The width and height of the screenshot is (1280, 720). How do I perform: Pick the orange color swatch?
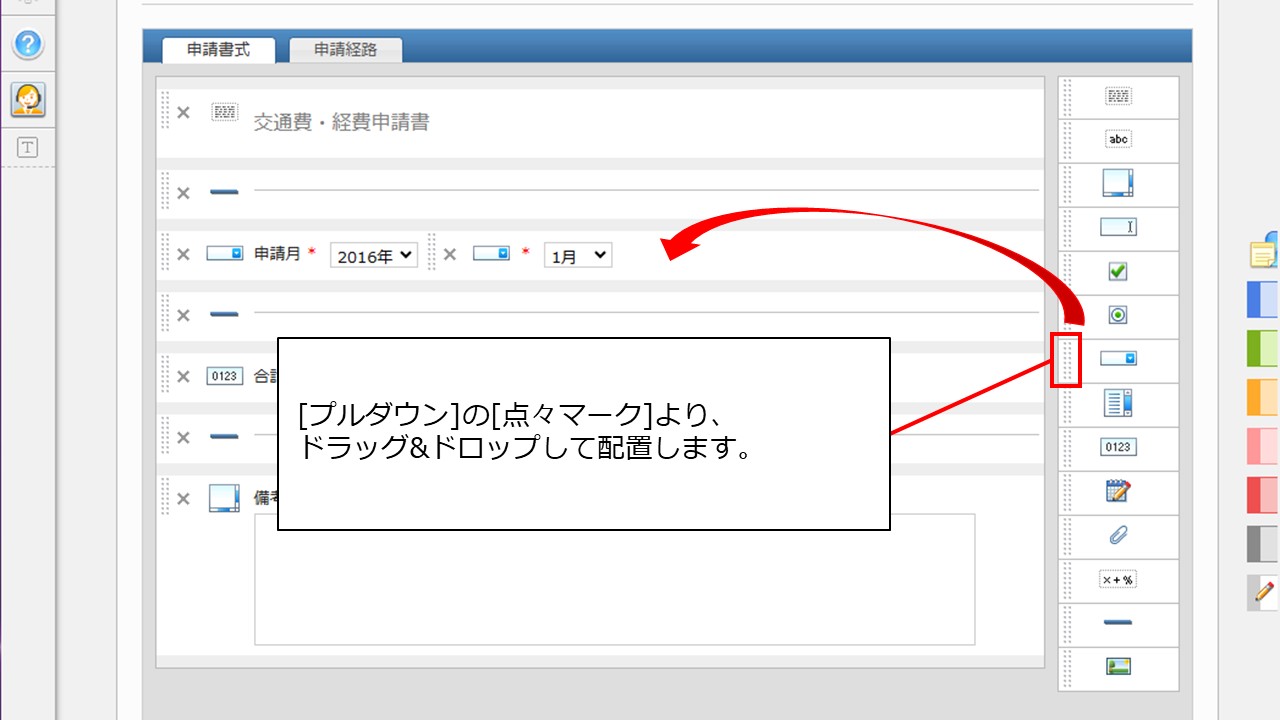tap(1262, 397)
